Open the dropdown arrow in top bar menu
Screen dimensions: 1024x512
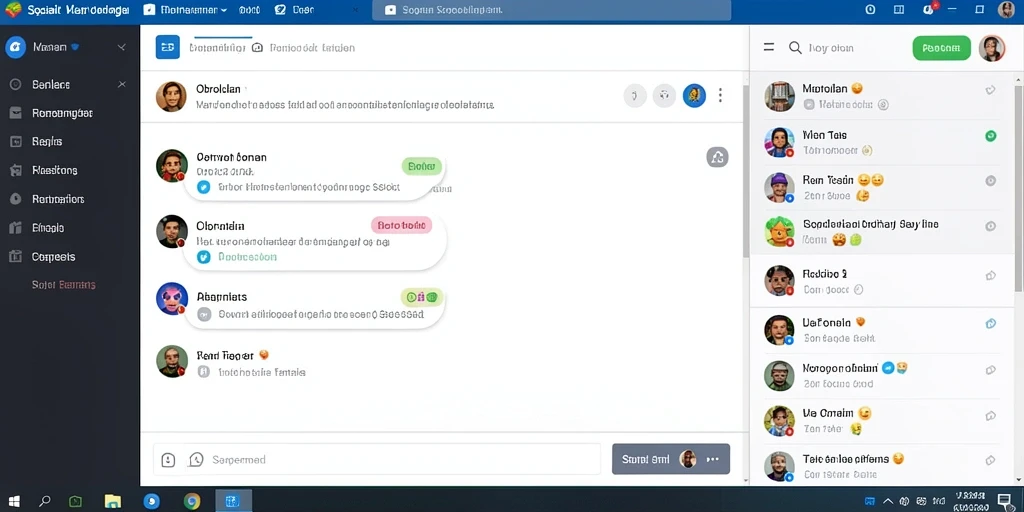223,10
